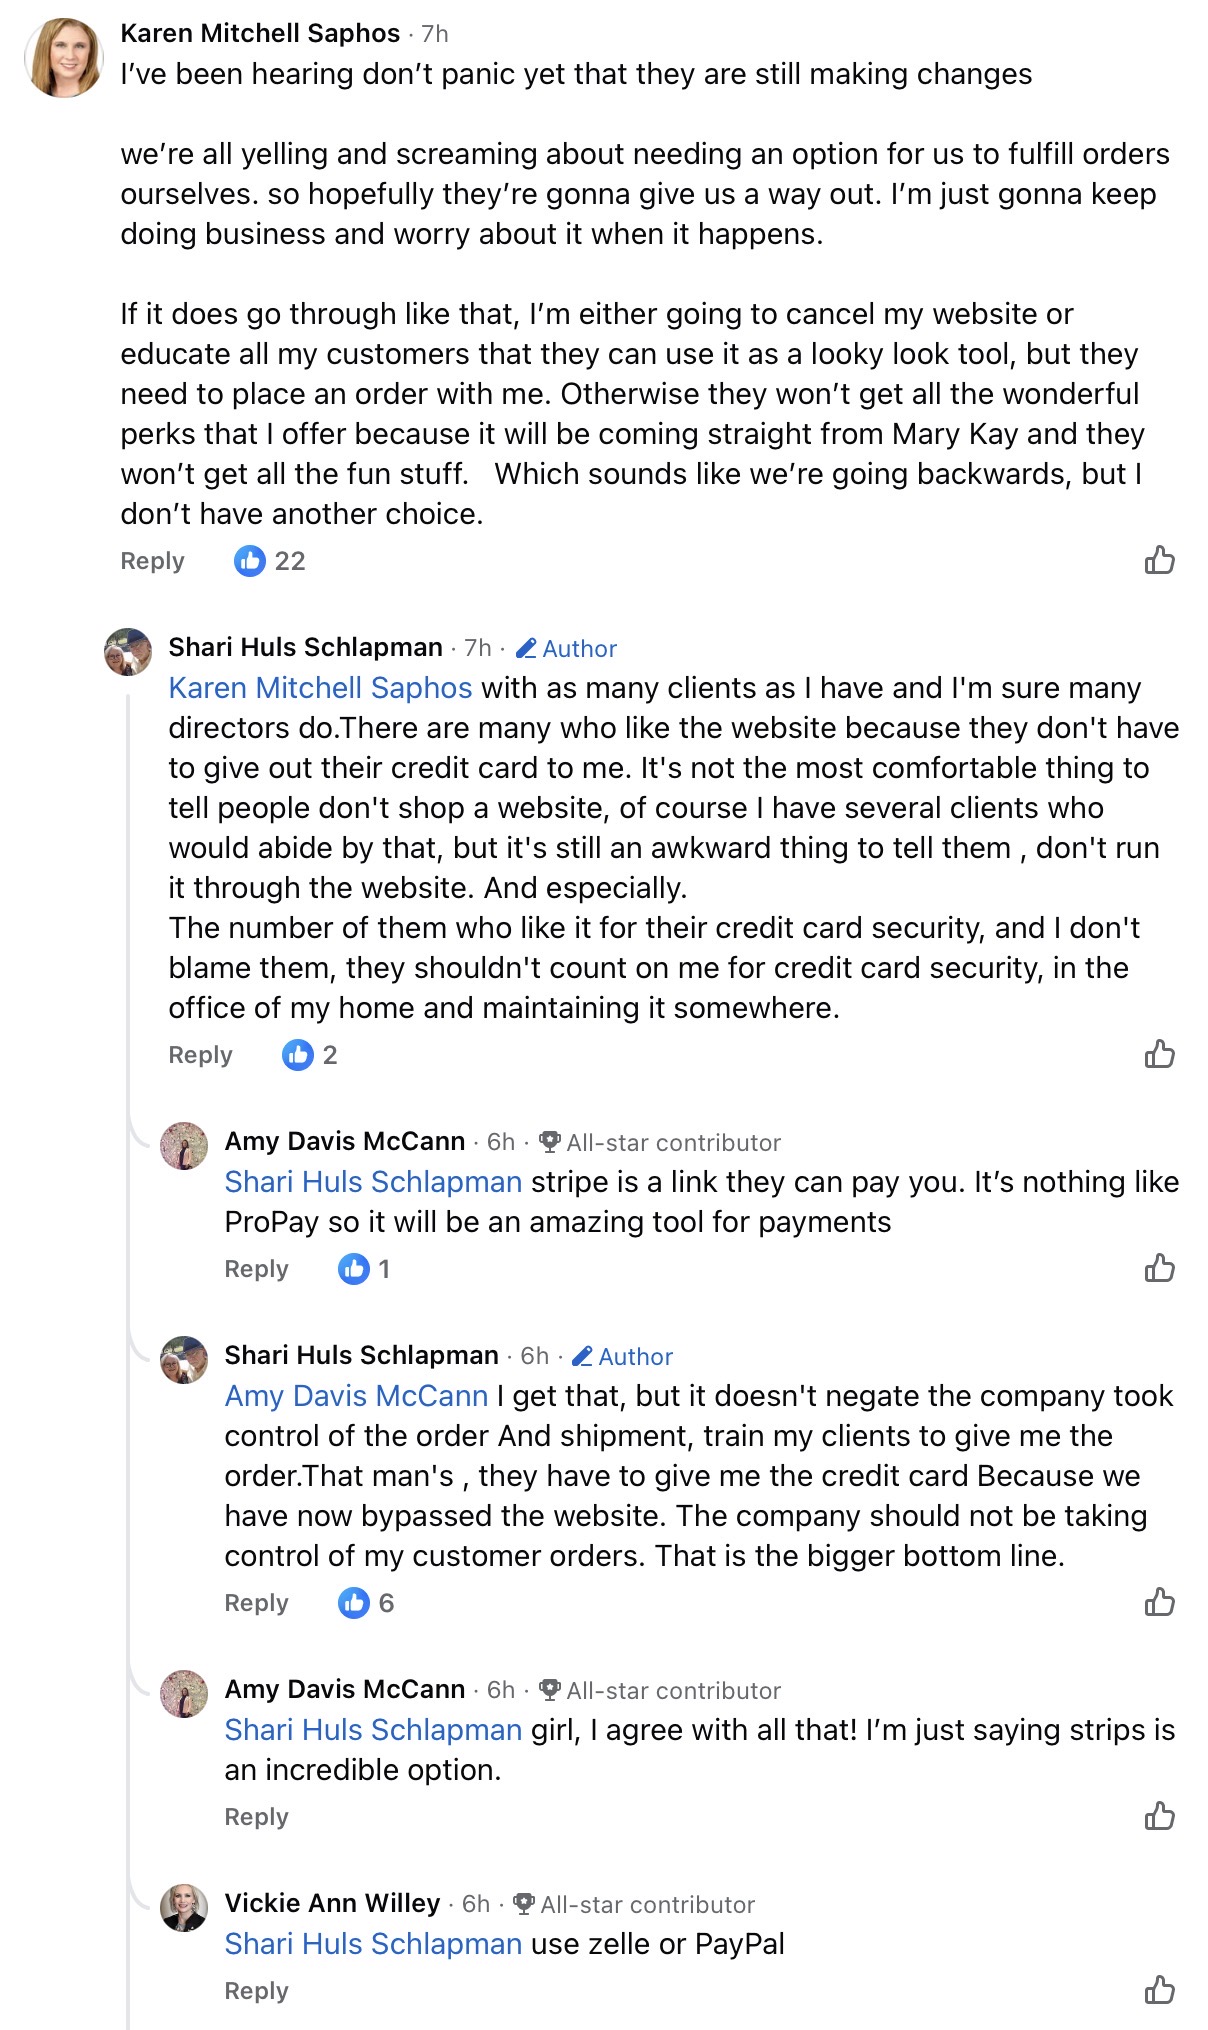View the 2 reactions on Shari's first reply
Viewport: 1208px width, 2030px height.
pyautogui.click(x=310, y=1055)
